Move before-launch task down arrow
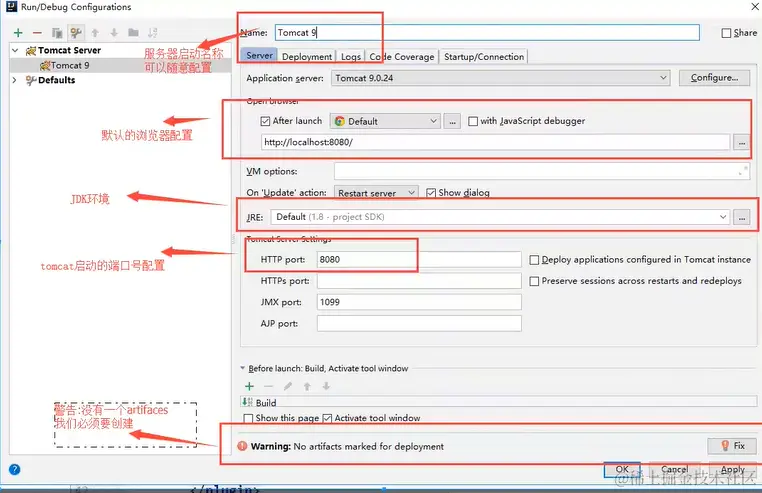The width and height of the screenshot is (762, 493). coord(326,386)
